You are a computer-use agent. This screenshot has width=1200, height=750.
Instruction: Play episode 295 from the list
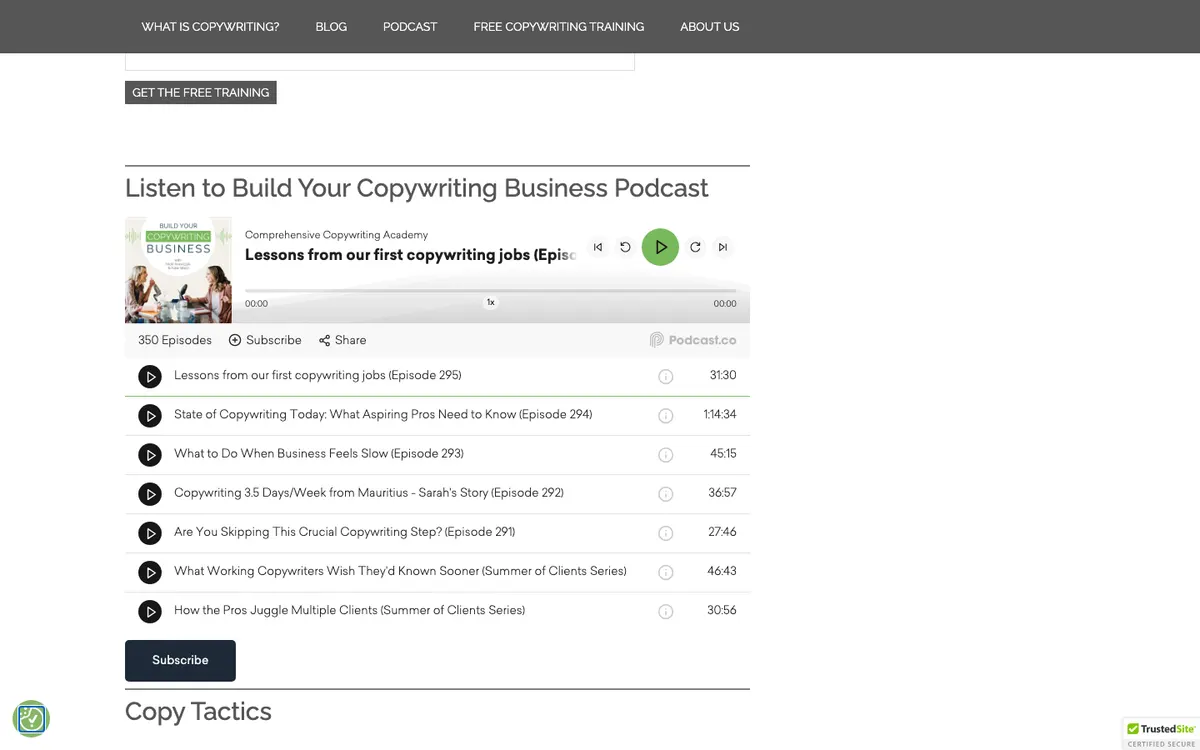(150, 377)
